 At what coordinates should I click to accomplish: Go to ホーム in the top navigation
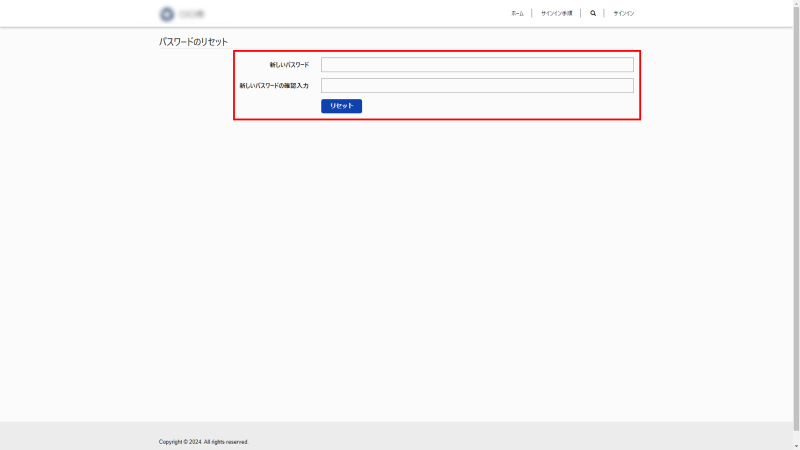(x=517, y=14)
